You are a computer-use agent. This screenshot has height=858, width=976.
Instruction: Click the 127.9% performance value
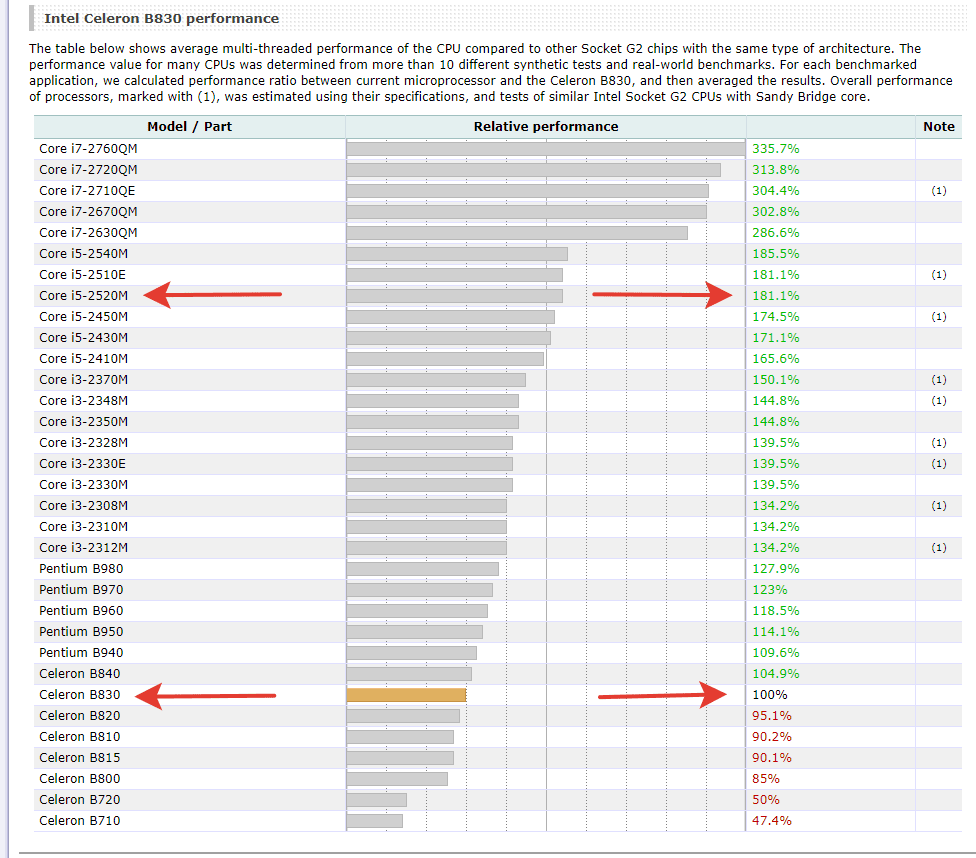click(776, 569)
